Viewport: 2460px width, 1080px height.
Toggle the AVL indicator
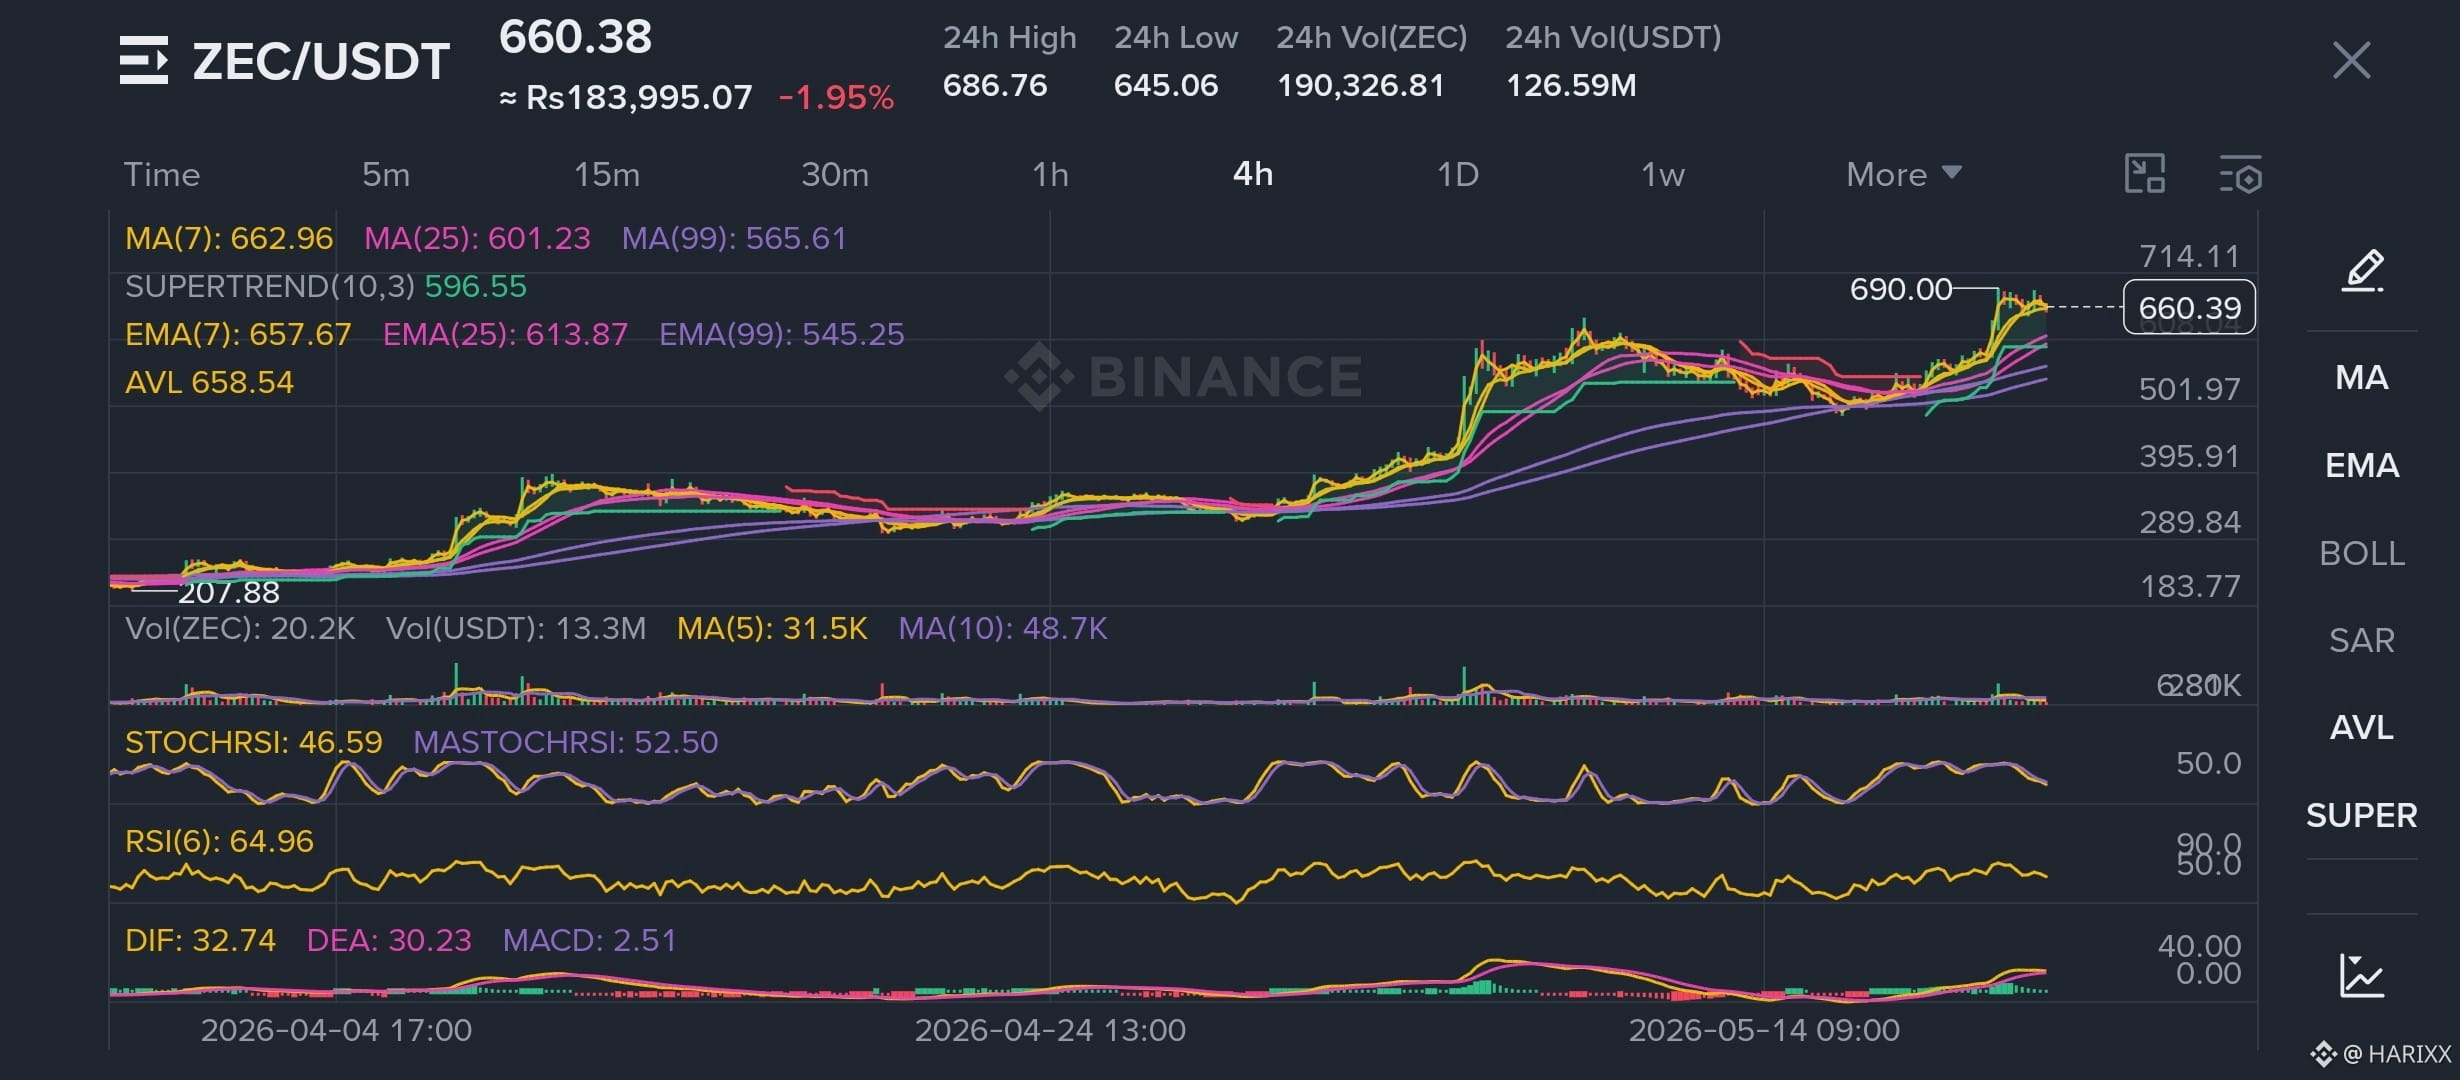coord(2362,727)
